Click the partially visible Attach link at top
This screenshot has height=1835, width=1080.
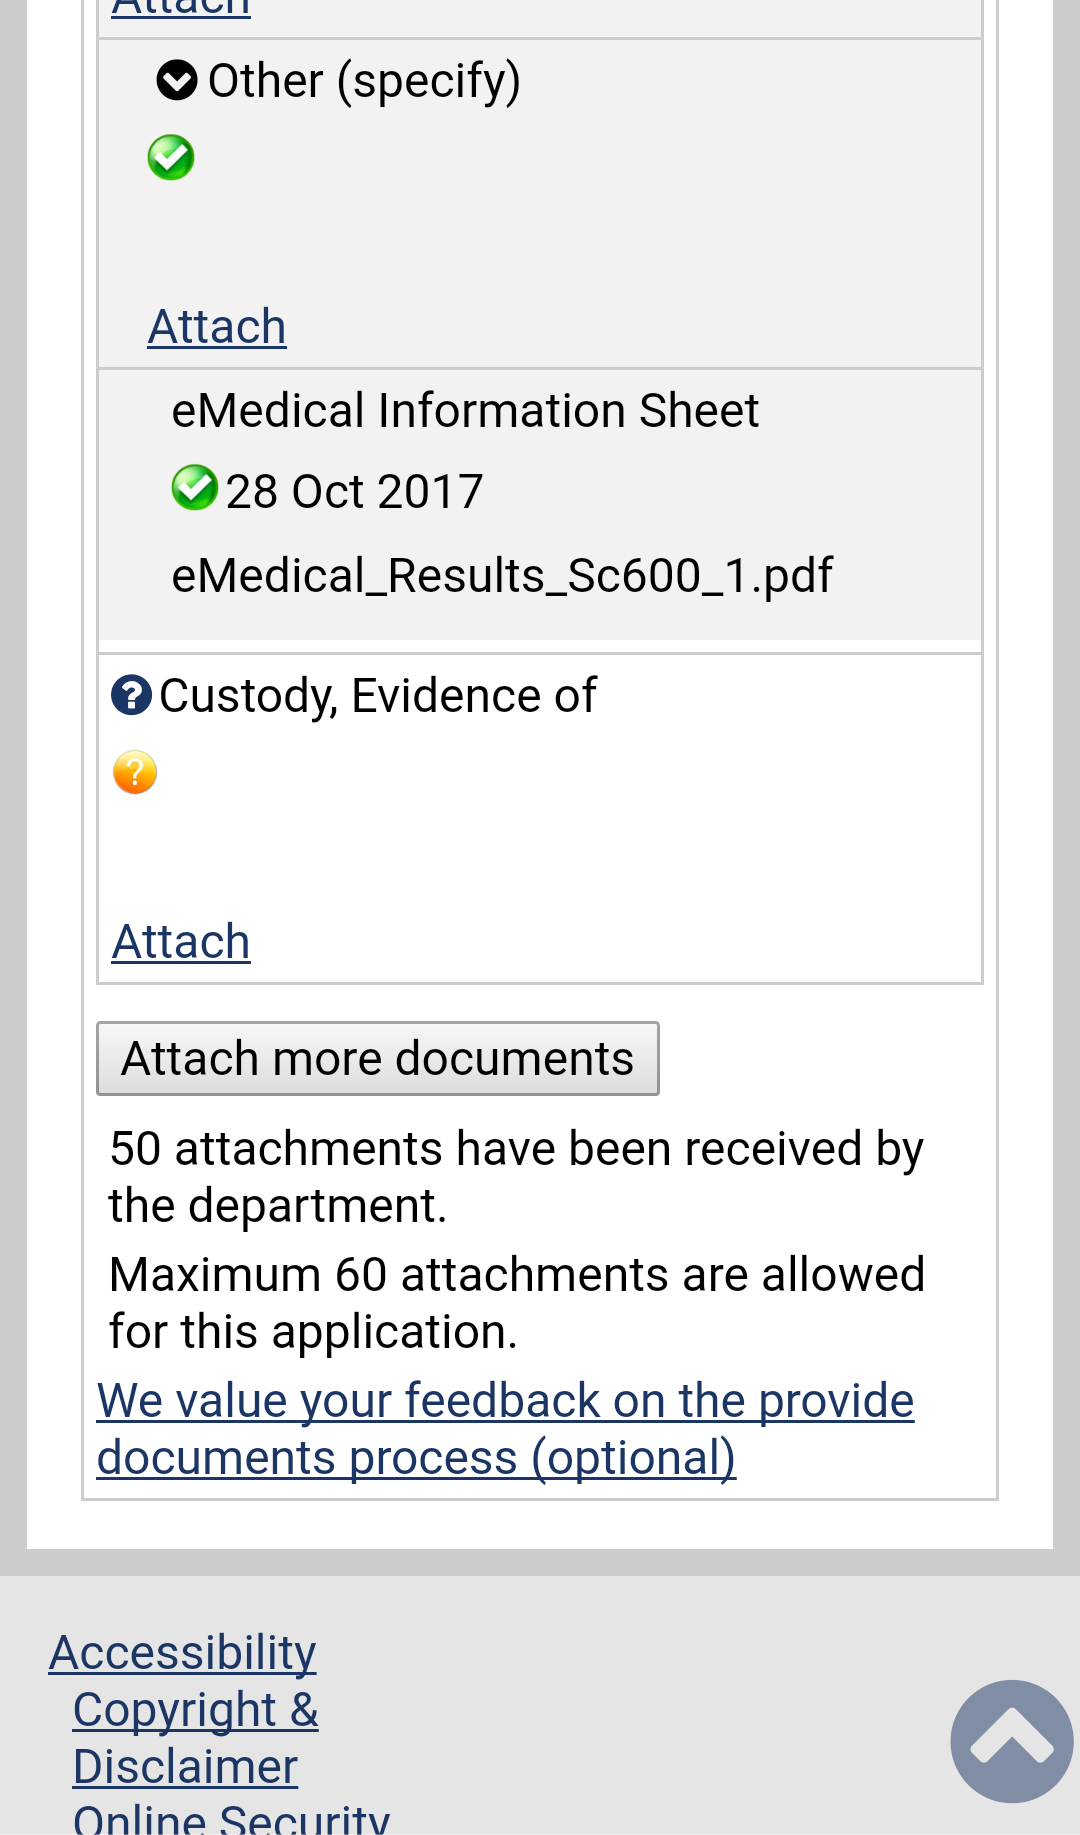point(181,8)
